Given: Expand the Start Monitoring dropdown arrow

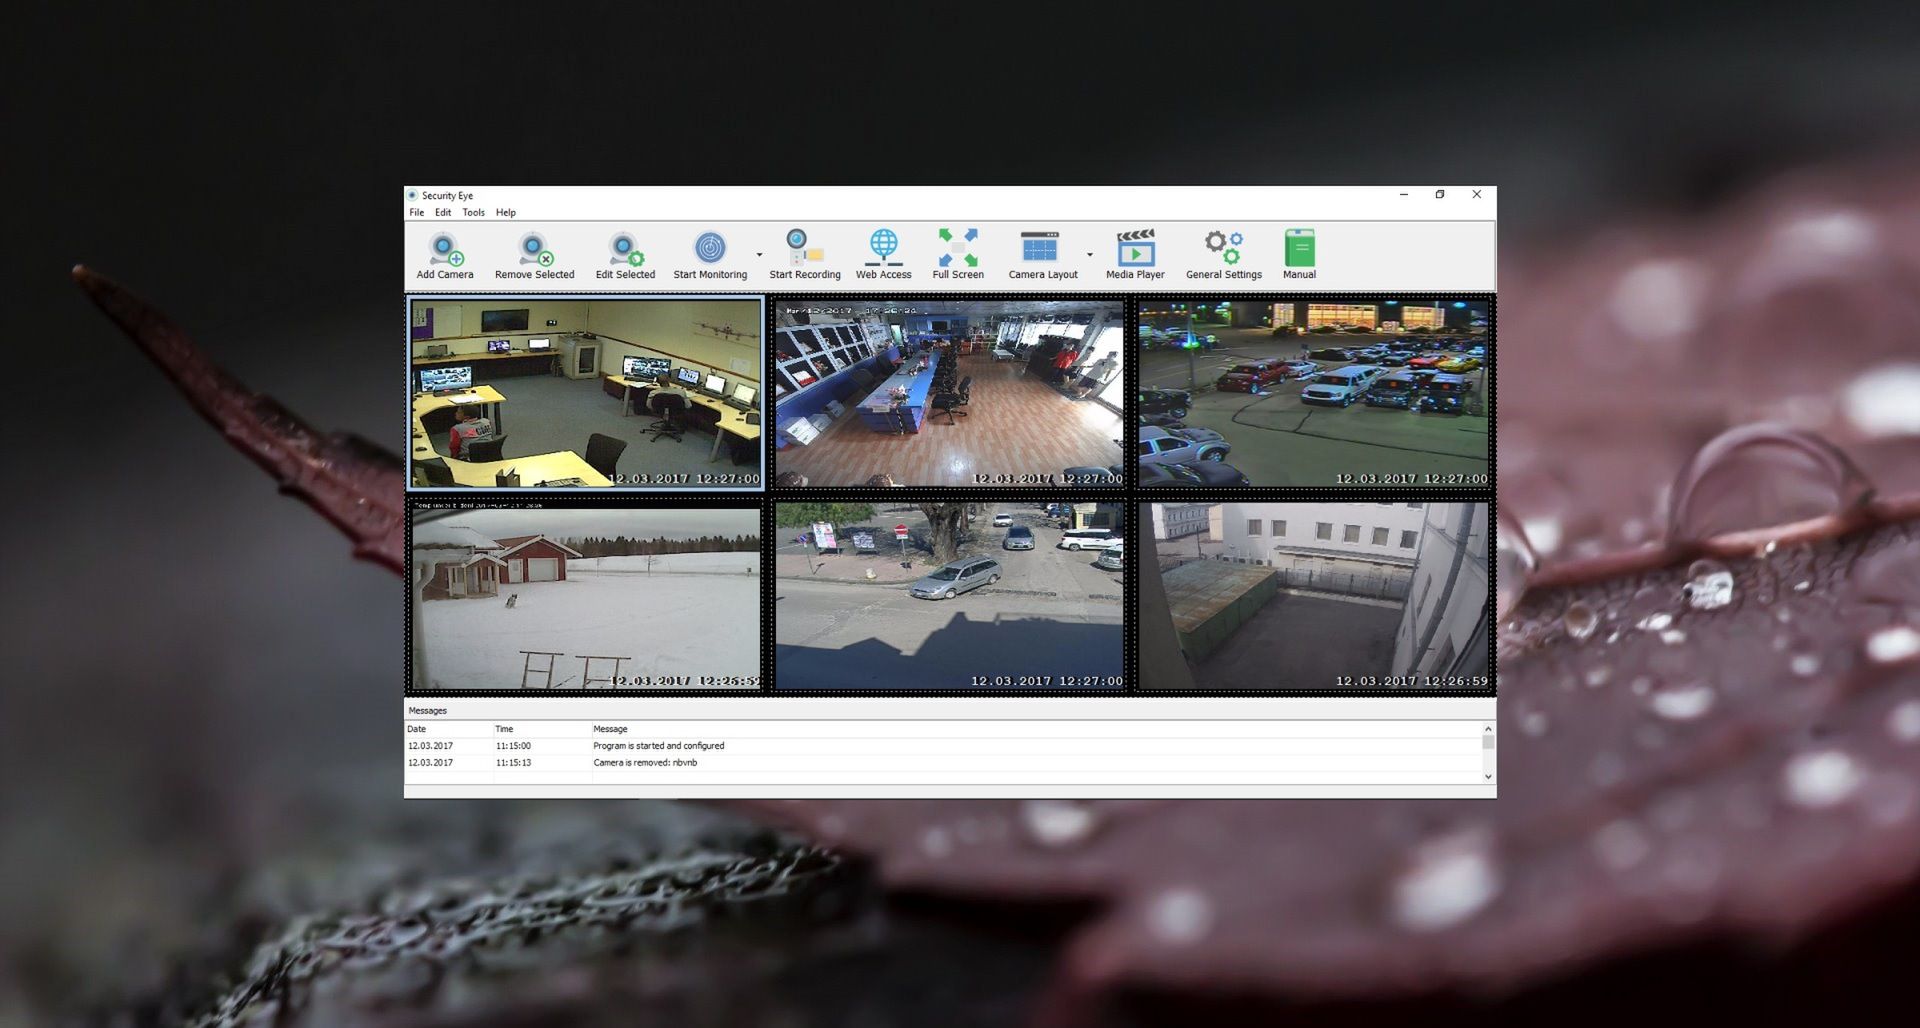Looking at the screenshot, I should coord(757,253).
